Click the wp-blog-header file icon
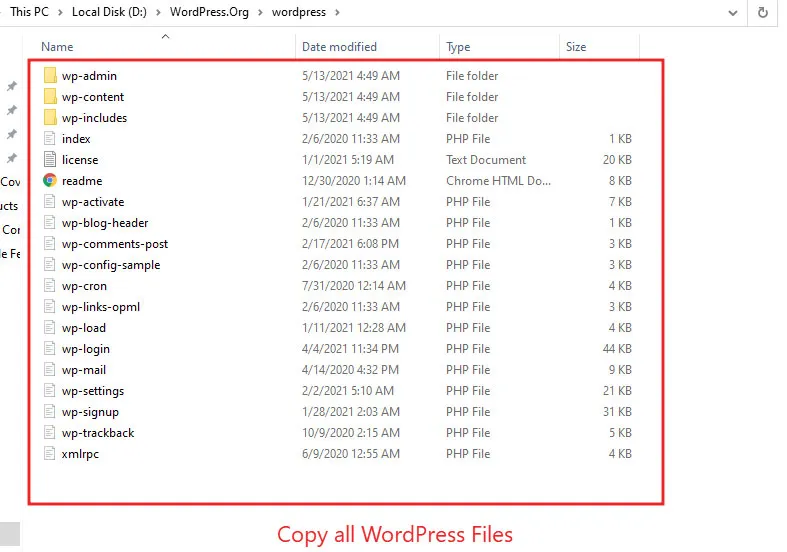This screenshot has width=787, height=552. coord(50,222)
